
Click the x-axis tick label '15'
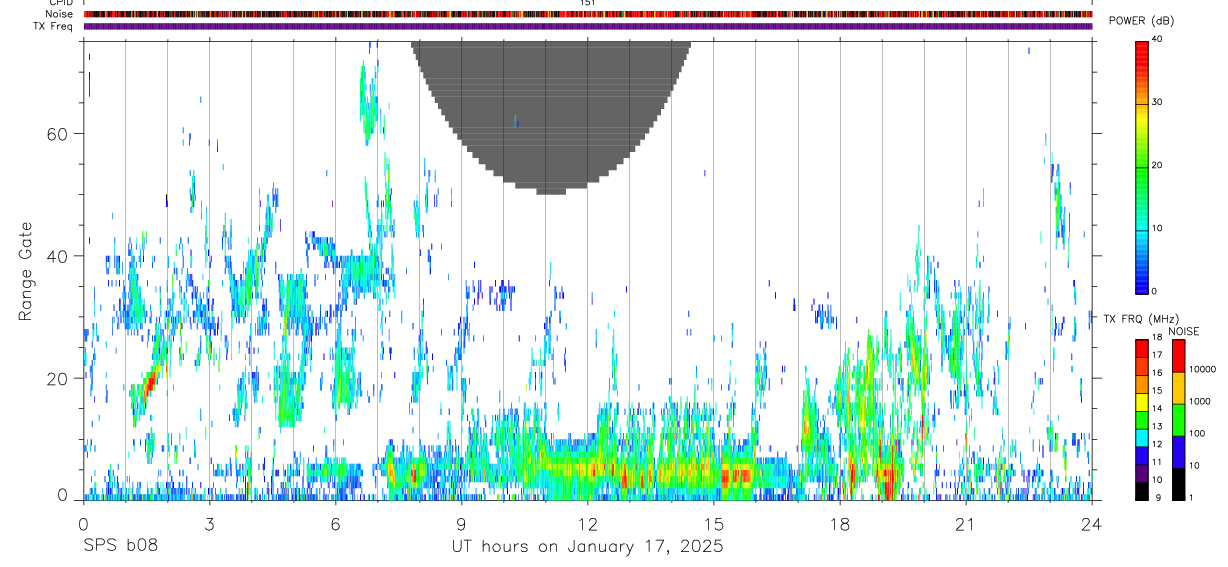pyautogui.click(x=713, y=525)
